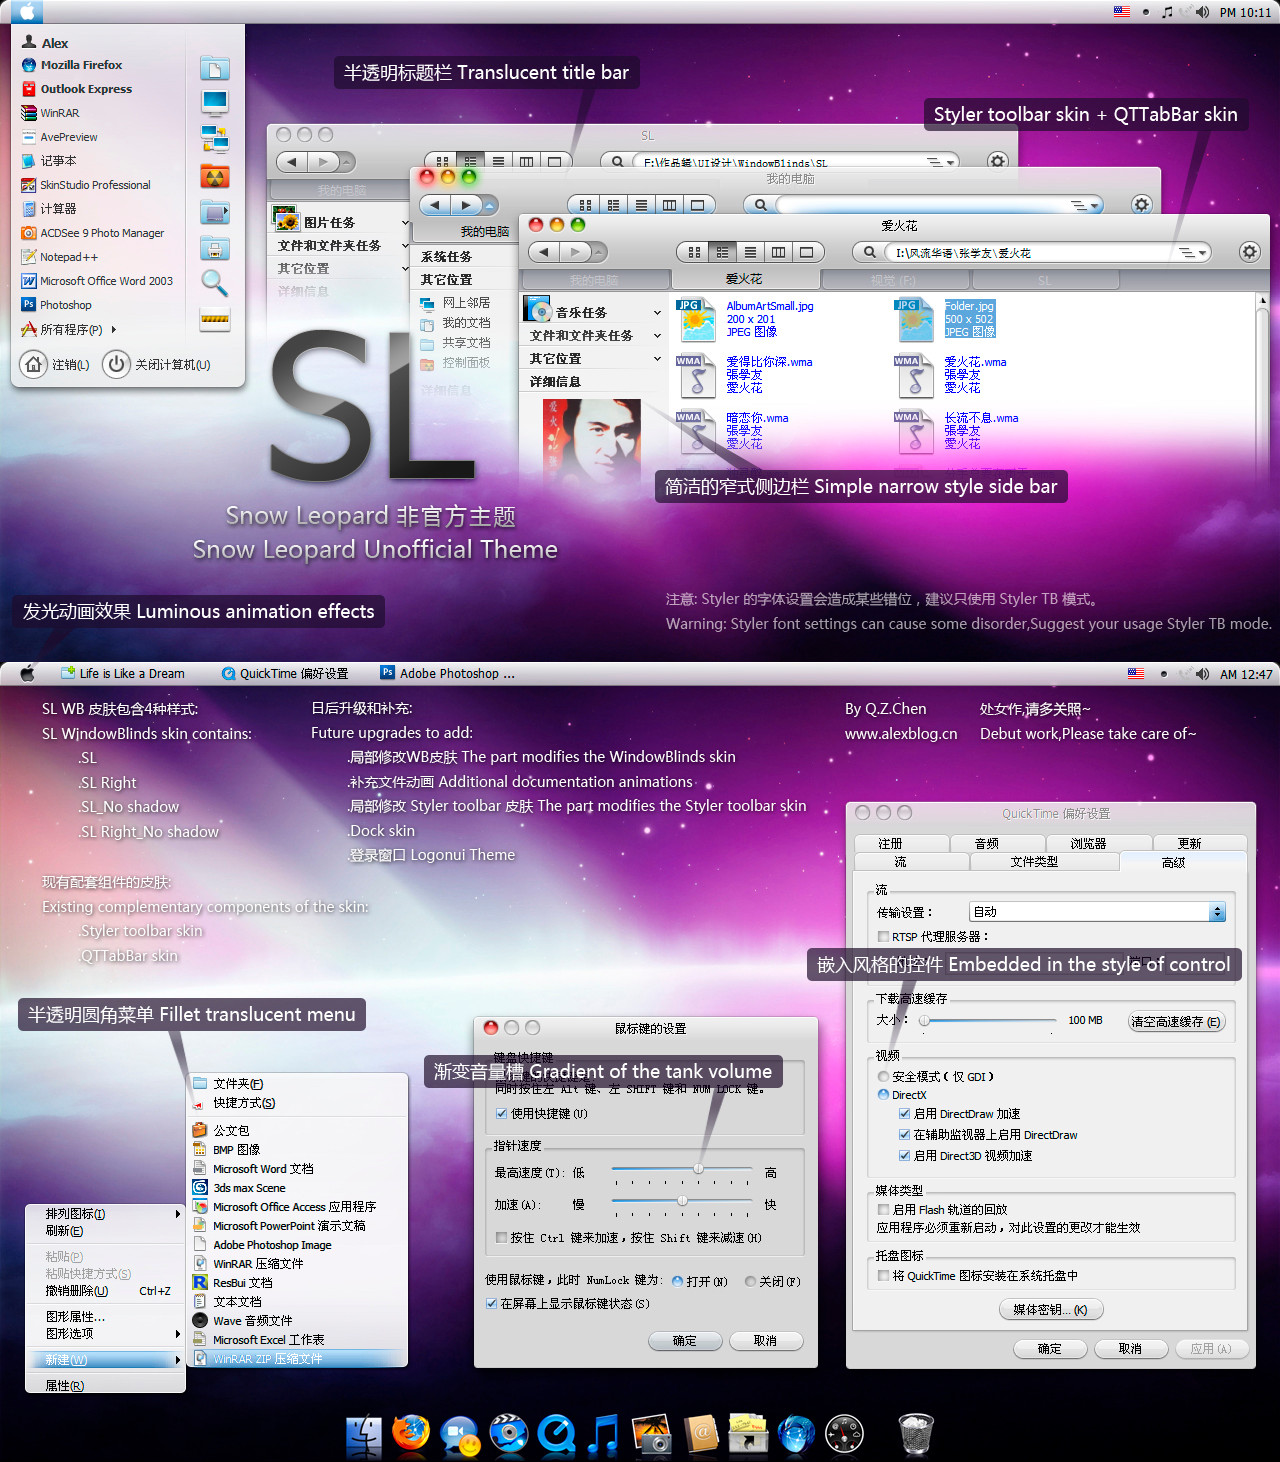Screen dimensions: 1280x1462
Task: Click 关闭计算机 in the start menu
Action: click(158, 365)
